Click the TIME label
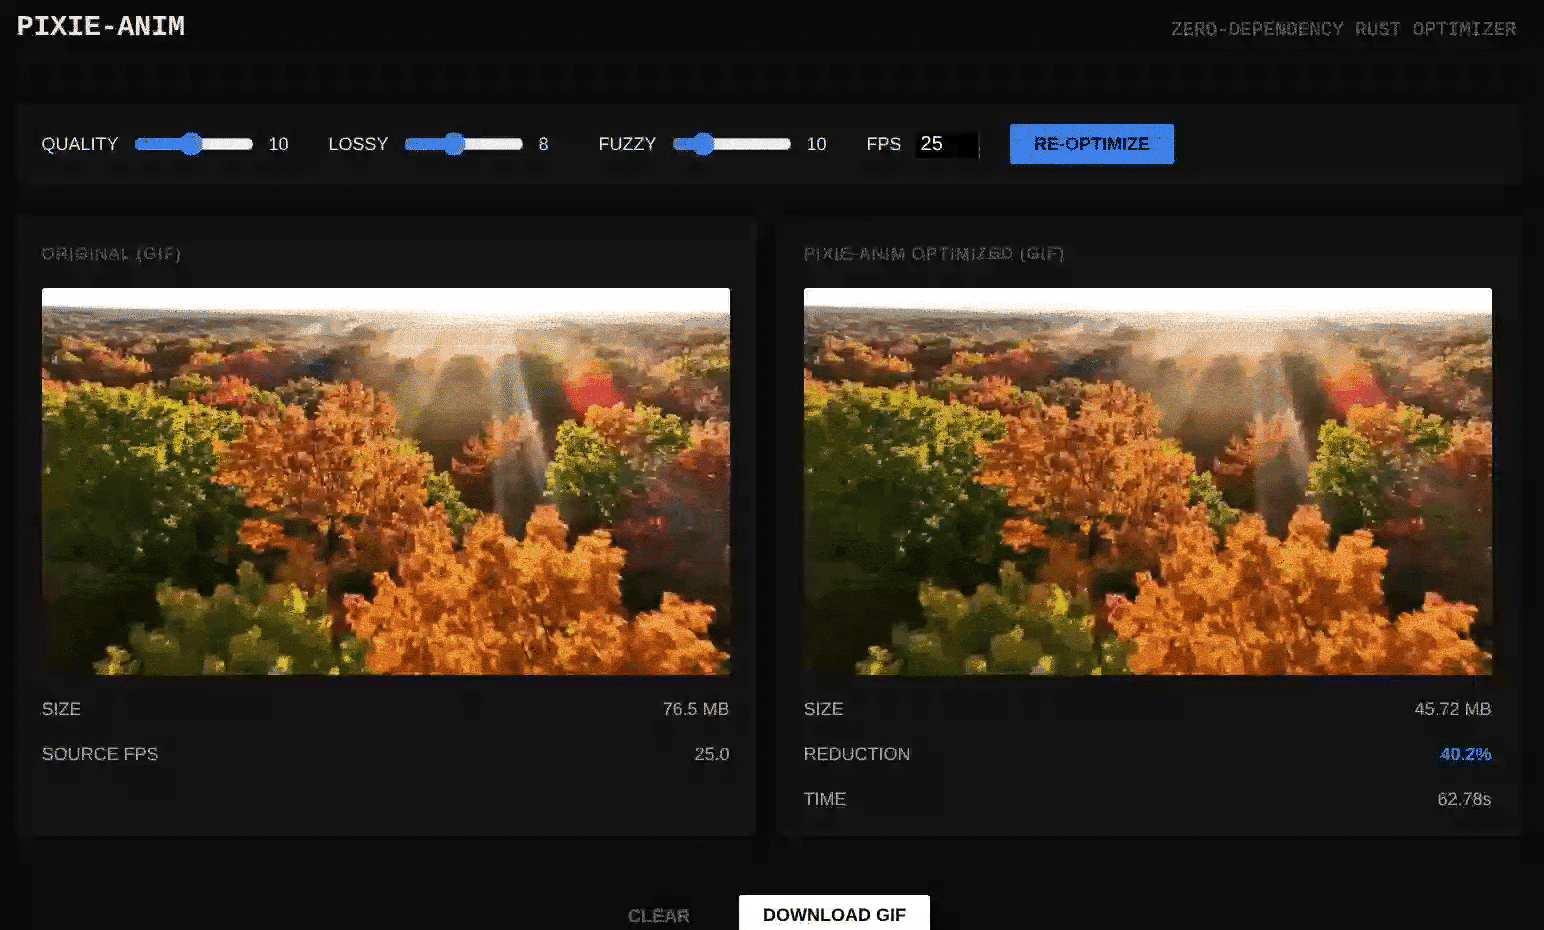1544x930 pixels. 825,799
